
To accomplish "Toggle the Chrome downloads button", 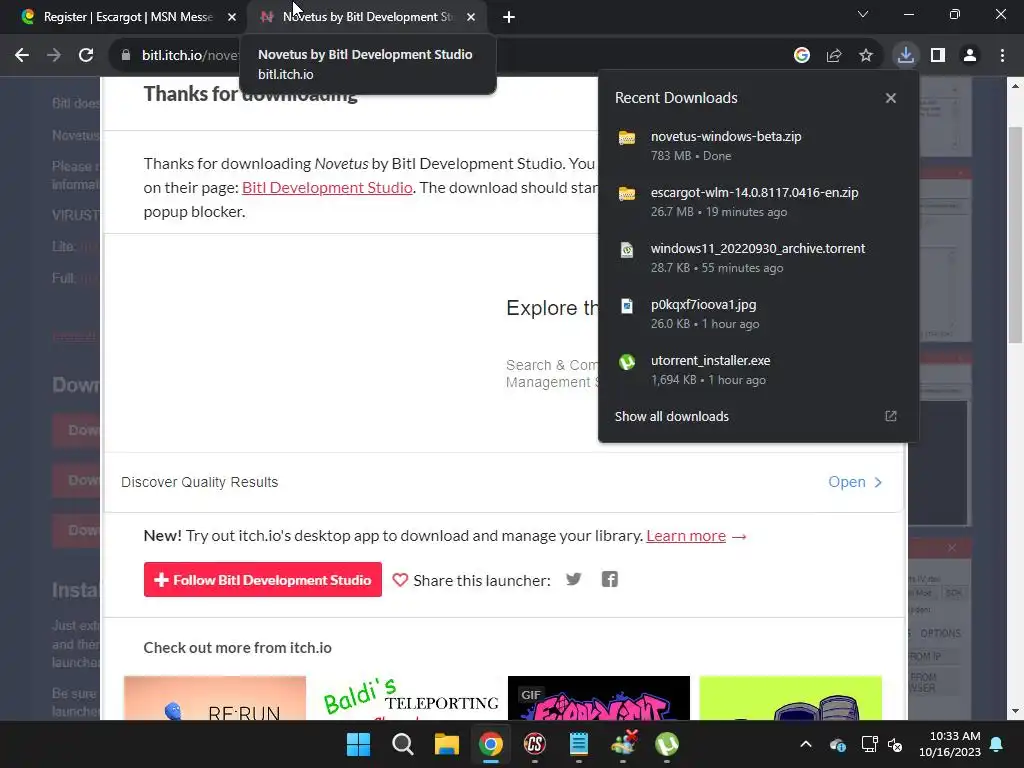I will pos(905,56).
